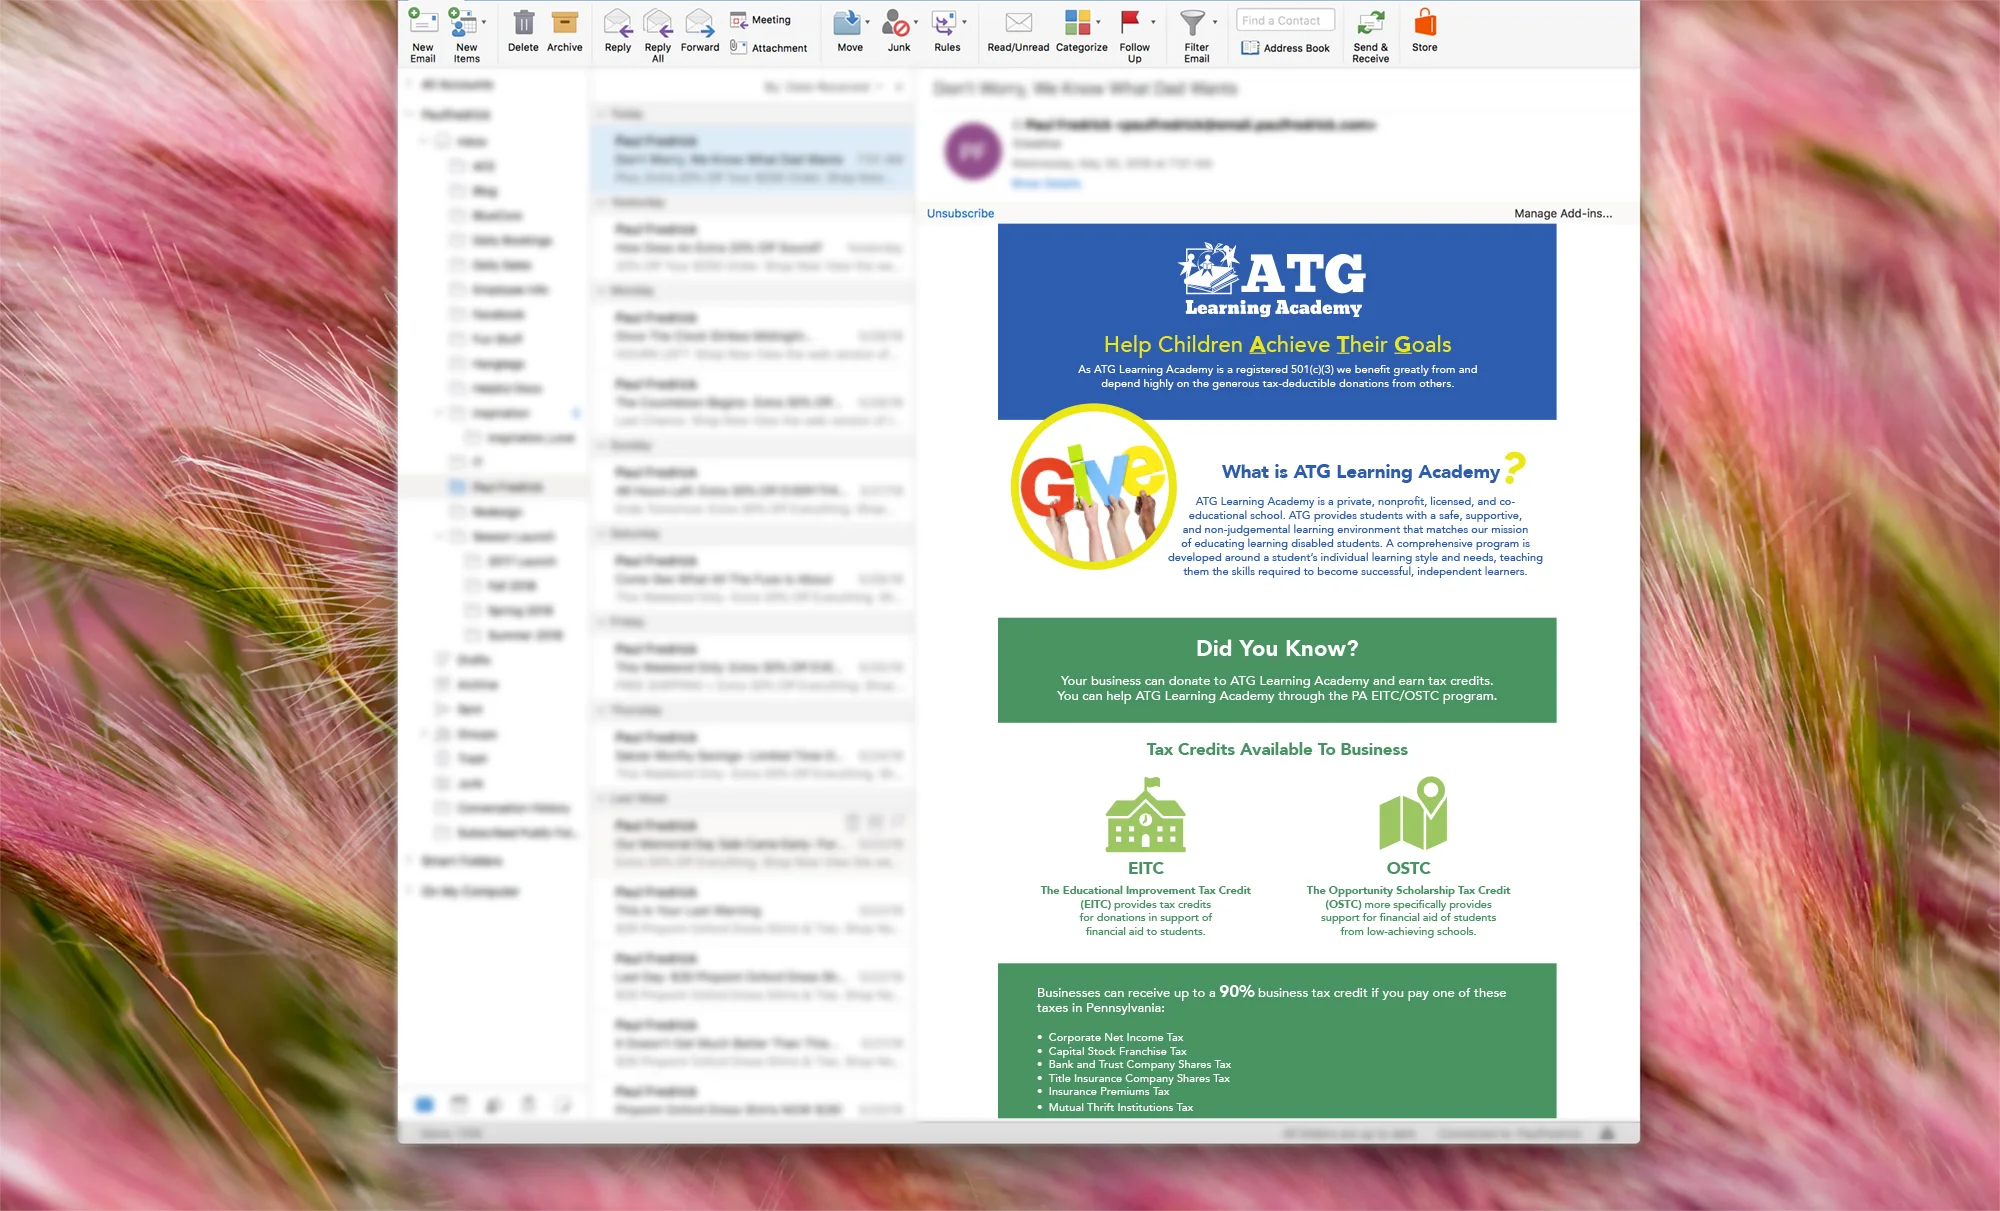Open the New Items dropdown arrow
Viewport: 2000px width, 1211px height.
coord(484,22)
